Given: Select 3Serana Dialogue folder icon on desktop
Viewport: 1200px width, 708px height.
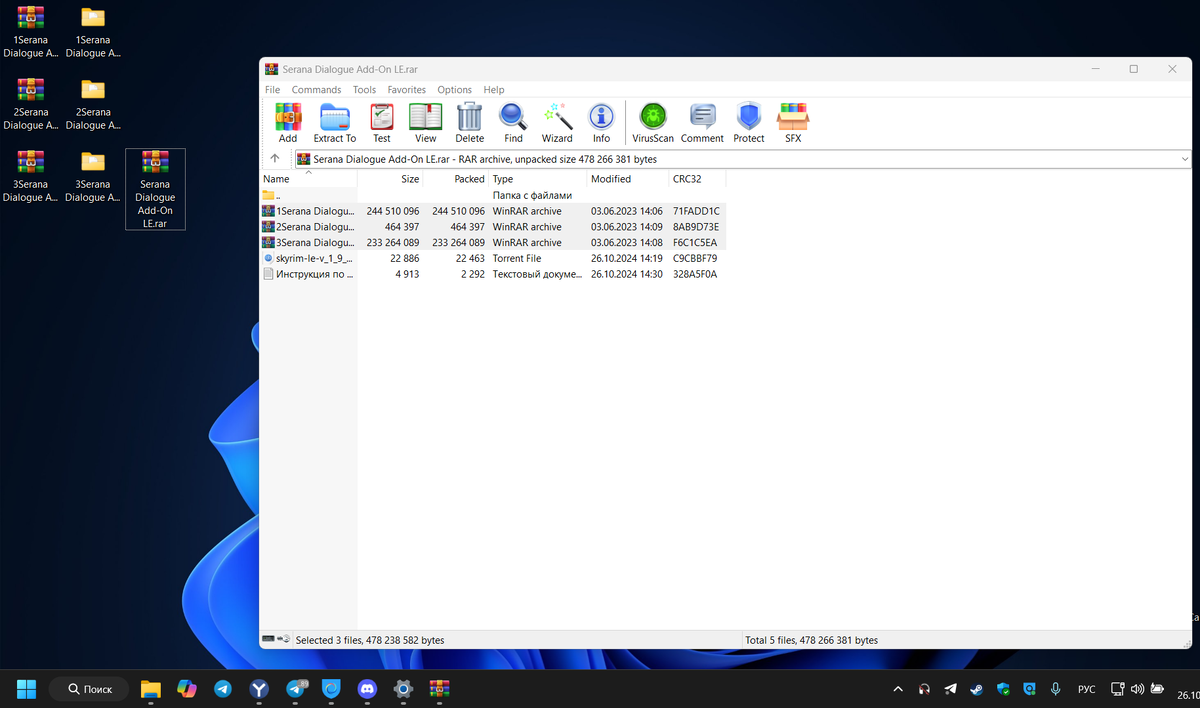Looking at the screenshot, I should (93, 176).
